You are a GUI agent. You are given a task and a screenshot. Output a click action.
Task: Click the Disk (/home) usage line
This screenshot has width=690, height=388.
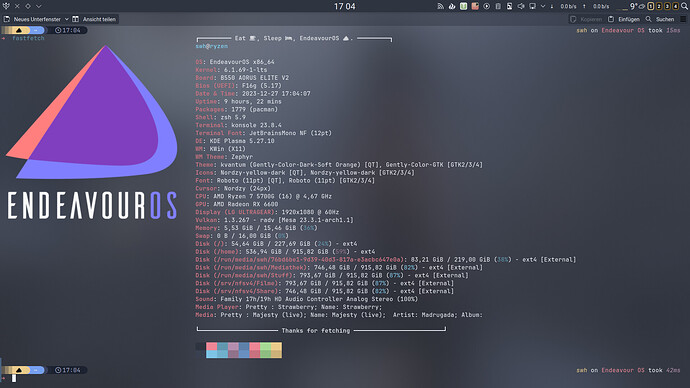(x=285, y=252)
